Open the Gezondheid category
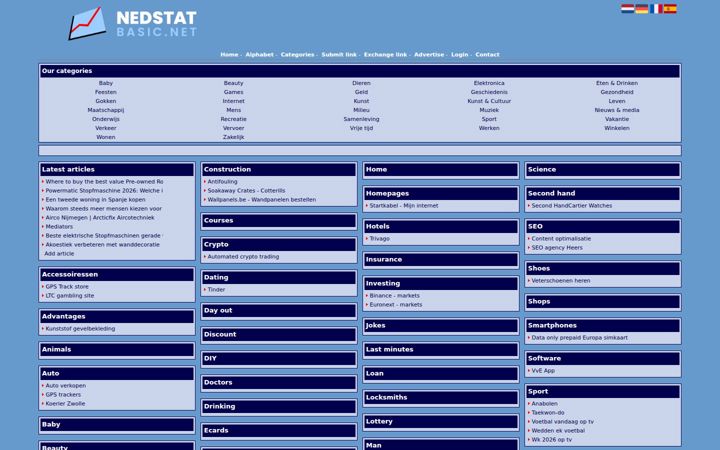The image size is (720, 450). click(x=617, y=92)
